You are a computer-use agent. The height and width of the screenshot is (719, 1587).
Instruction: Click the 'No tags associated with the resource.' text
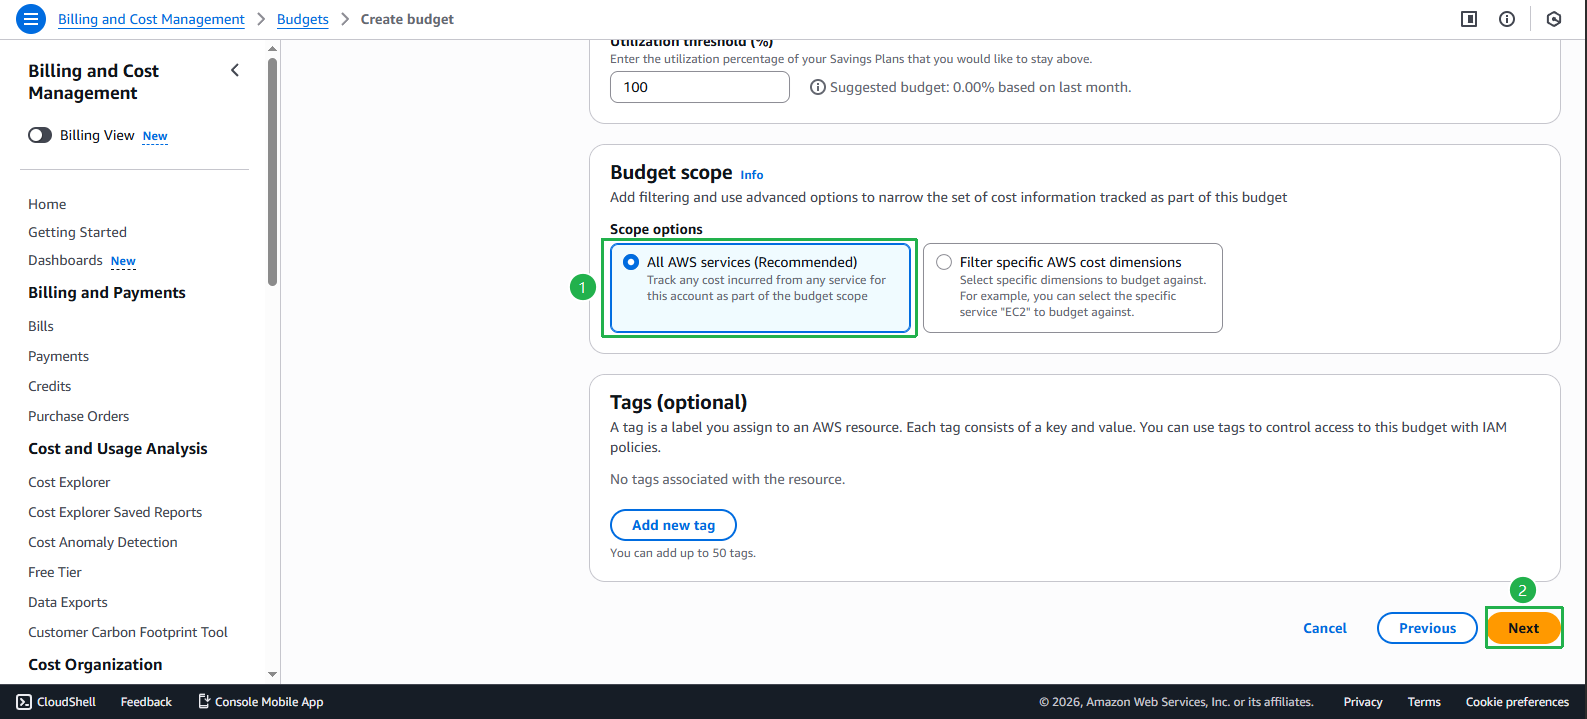click(728, 479)
